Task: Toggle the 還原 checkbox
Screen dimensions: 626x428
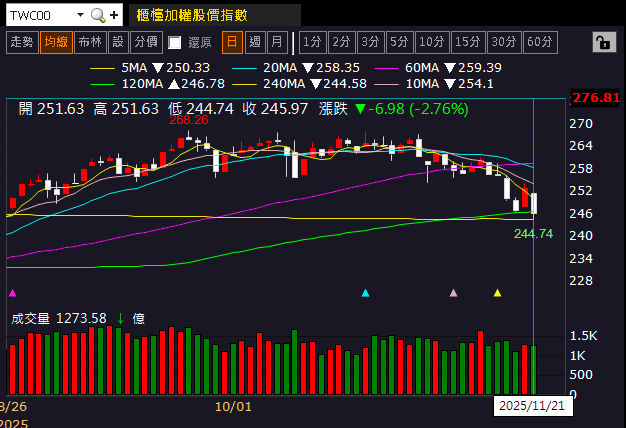Action: [175, 42]
